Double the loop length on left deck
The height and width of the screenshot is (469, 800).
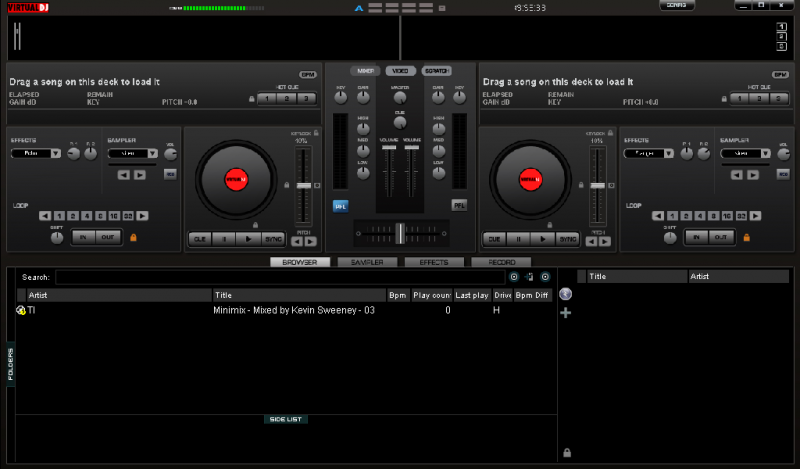[142, 216]
